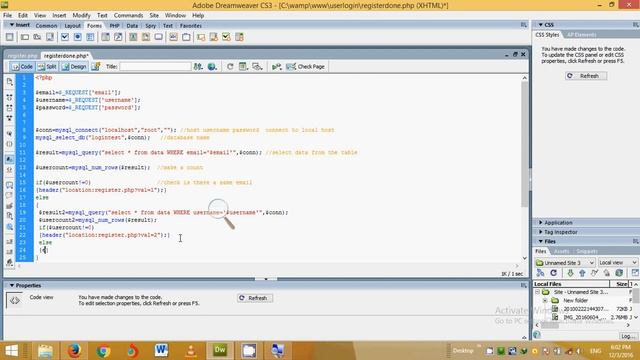The image size is (640, 360).
Task: Refresh the Design view from document toolbar
Action: pyautogui.click(x=230, y=67)
